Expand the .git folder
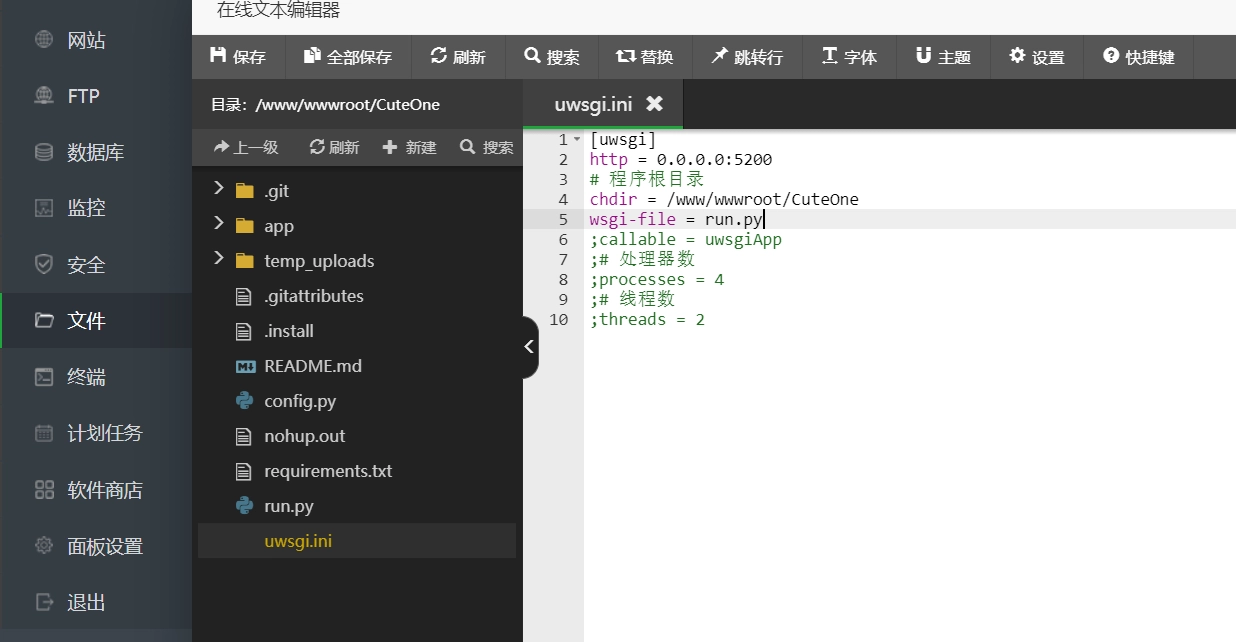Viewport: 1236px width, 642px height. pos(218,190)
